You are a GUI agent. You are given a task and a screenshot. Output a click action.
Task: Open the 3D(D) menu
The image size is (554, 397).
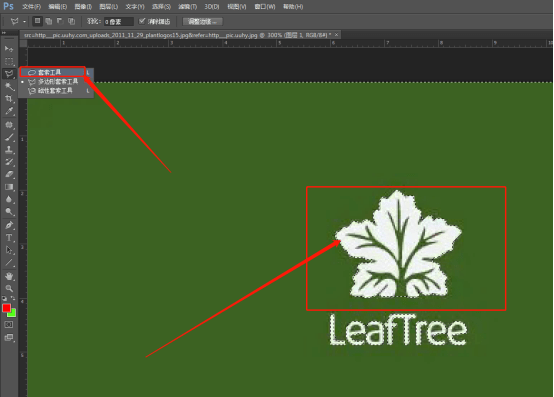pyautogui.click(x=212, y=7)
